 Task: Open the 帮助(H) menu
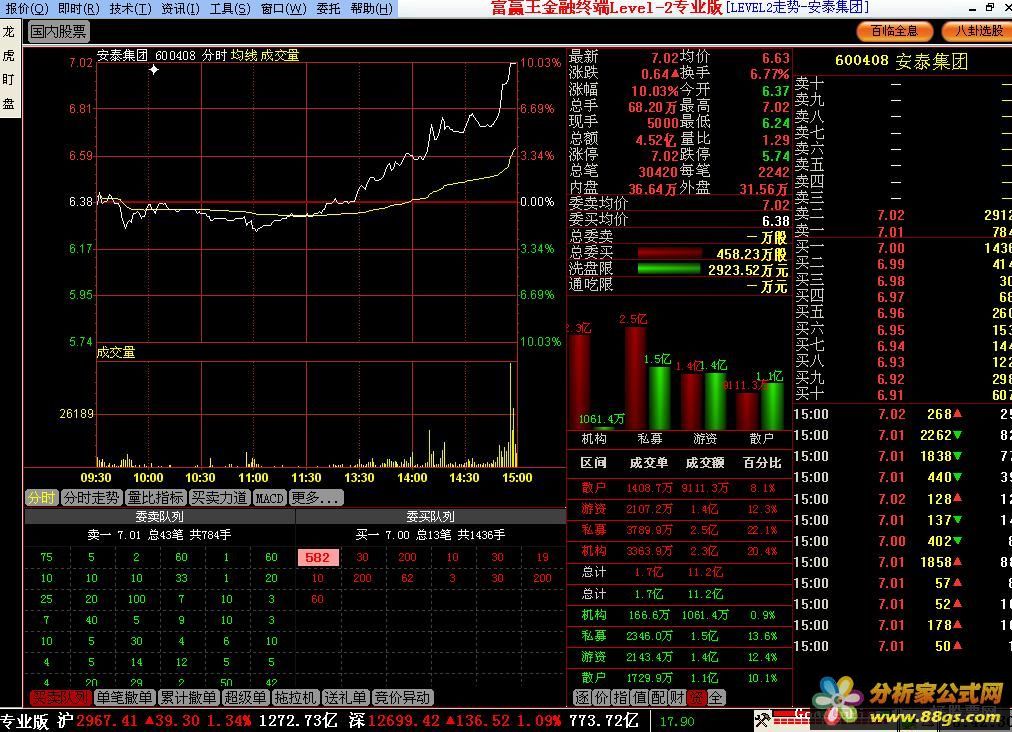372,8
